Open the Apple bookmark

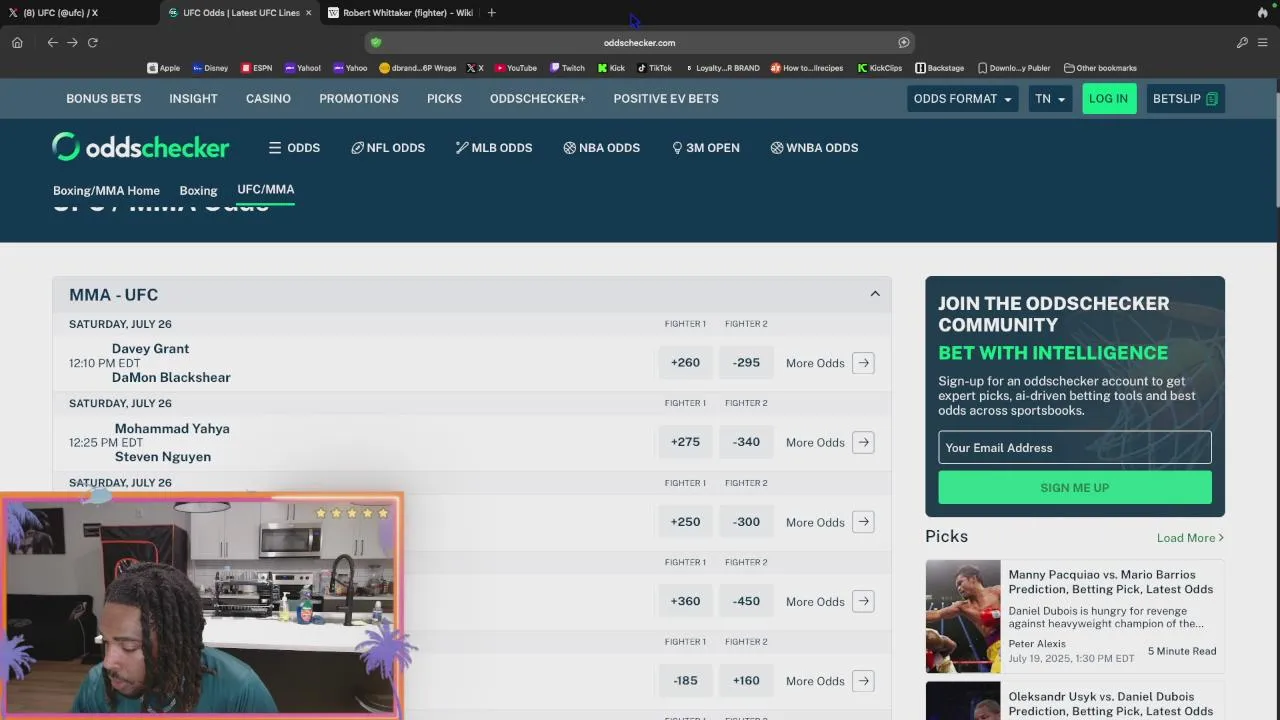164,68
